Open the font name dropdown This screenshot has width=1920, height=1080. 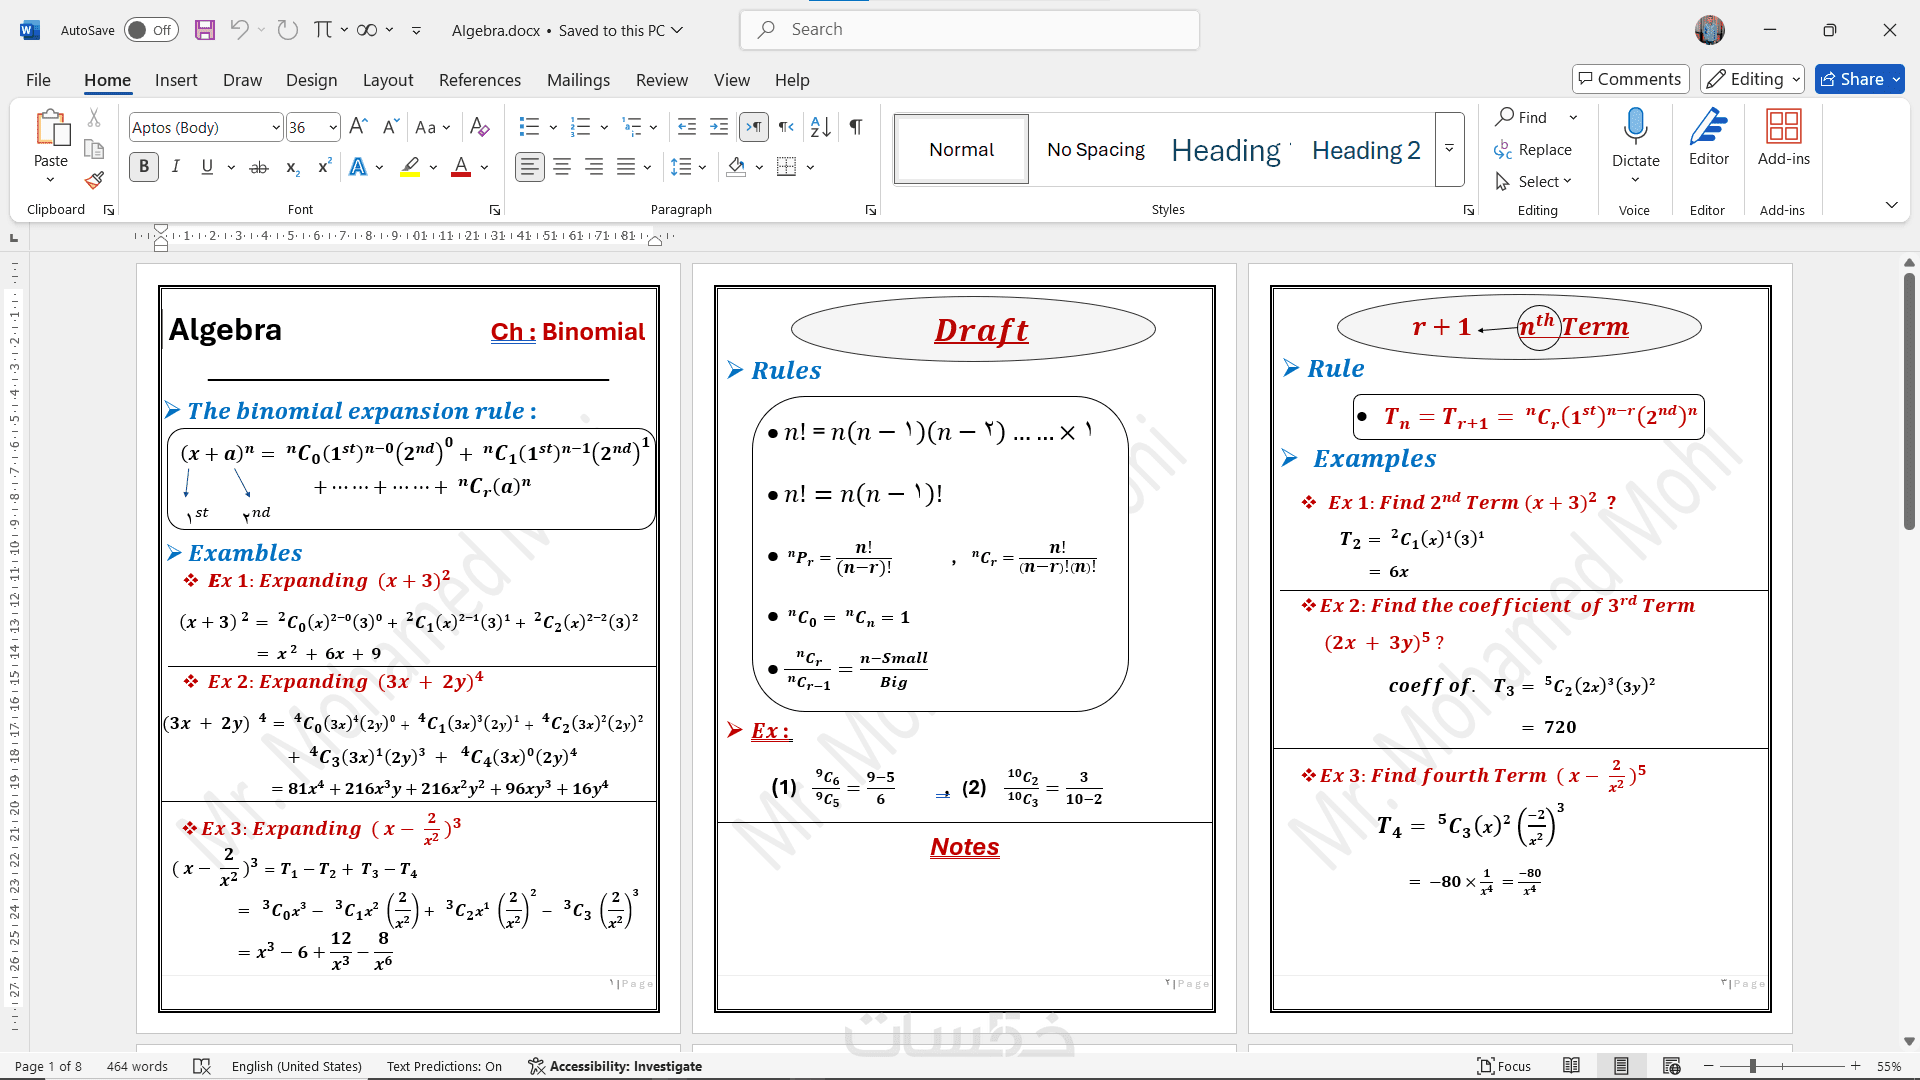tap(276, 127)
